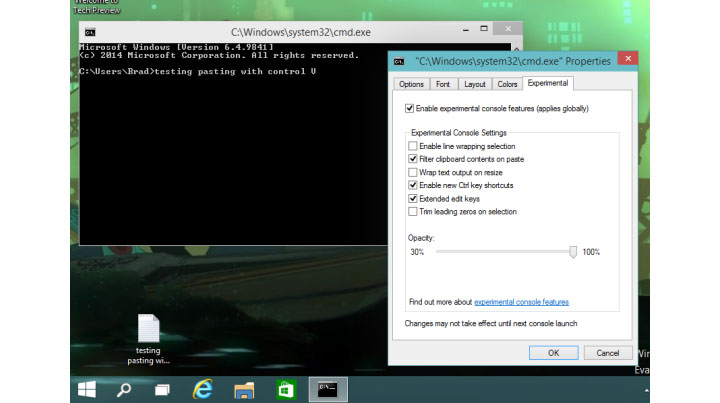
Task: Switch to the Colors tab
Action: coord(507,84)
